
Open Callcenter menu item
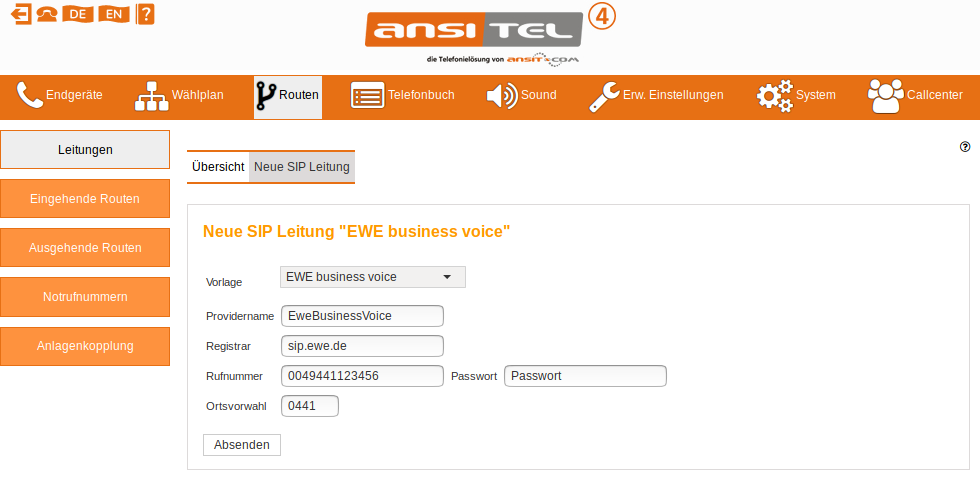tap(915, 96)
